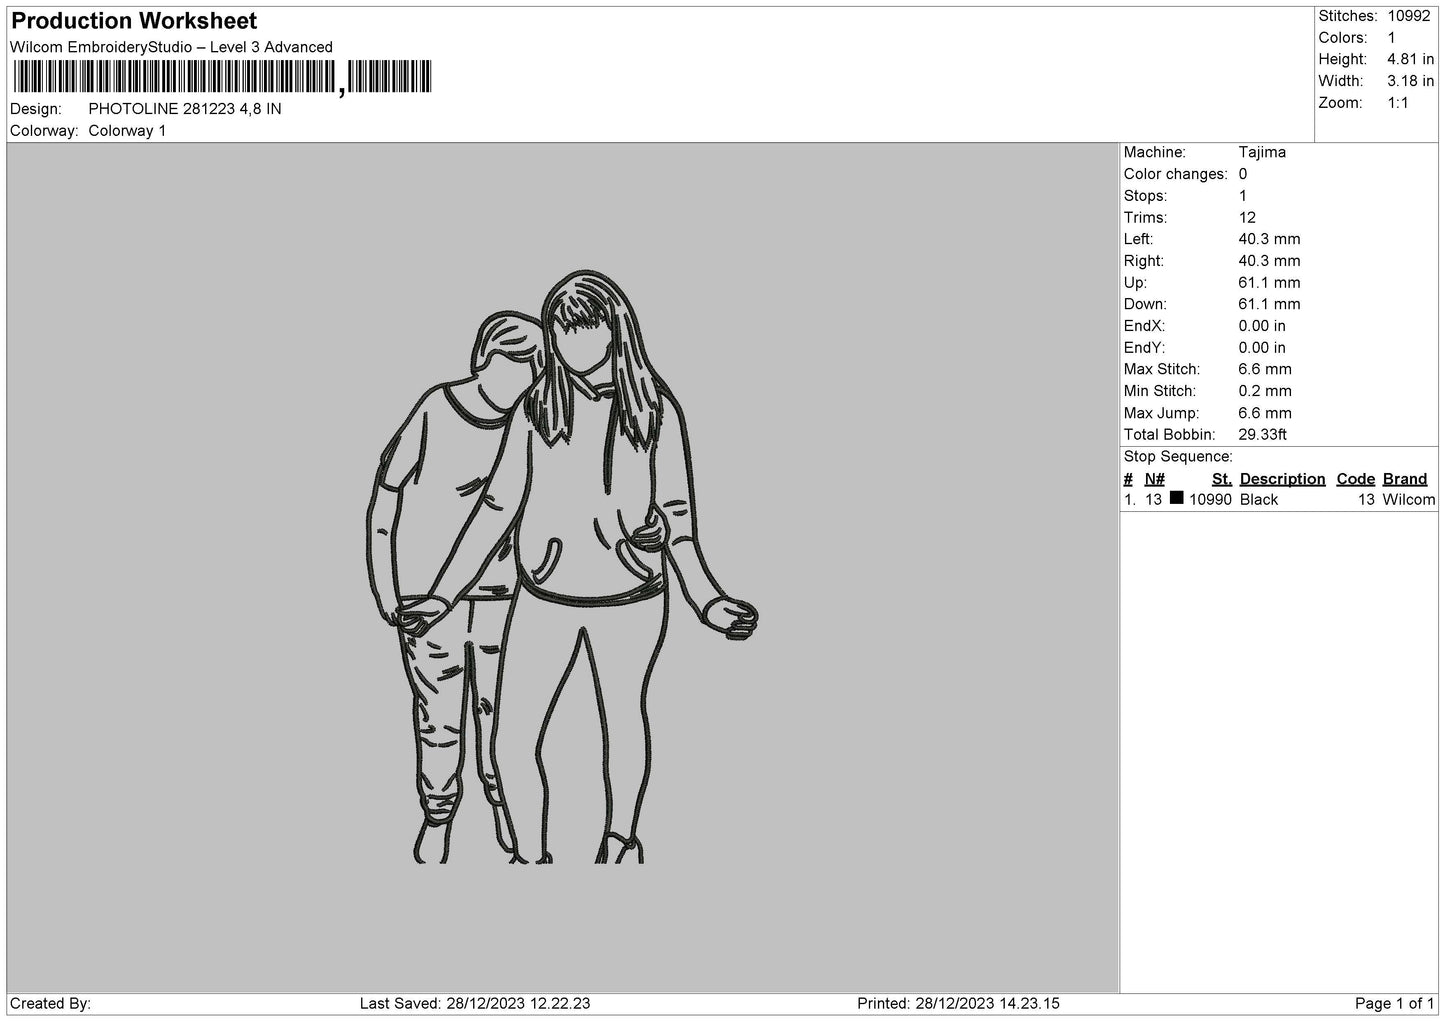Screen dimensions: 1445x1021
Task: Click the Width value 3.18 in
Action: click(x=1410, y=81)
